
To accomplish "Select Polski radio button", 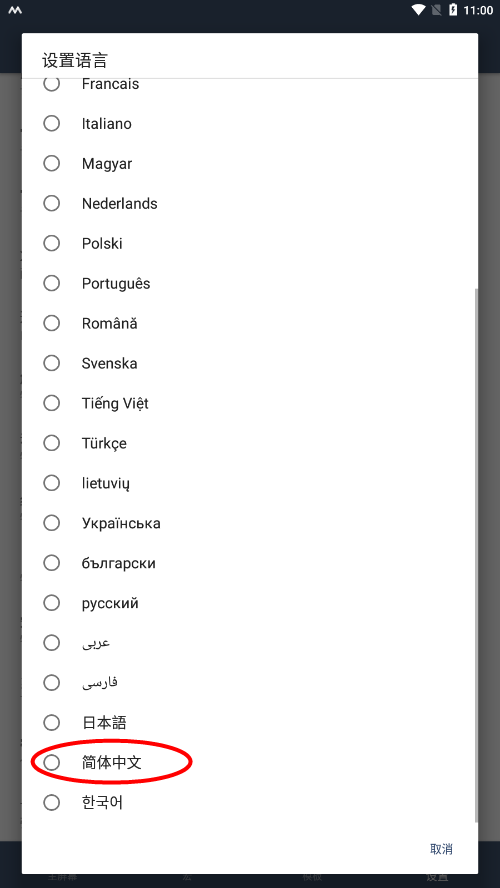I will pos(250,244).
